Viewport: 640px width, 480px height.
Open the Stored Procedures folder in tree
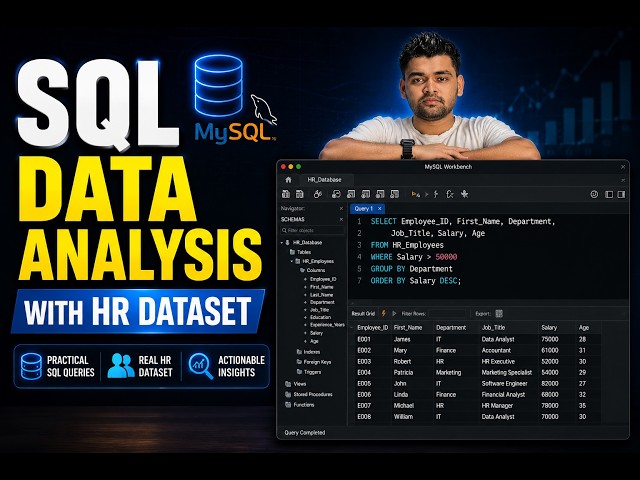point(309,395)
